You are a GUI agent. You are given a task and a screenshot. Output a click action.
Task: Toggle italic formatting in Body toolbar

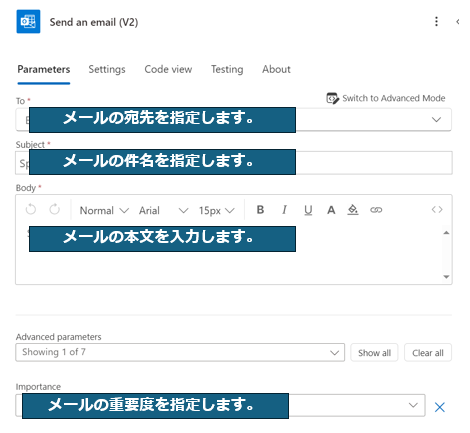(x=284, y=210)
